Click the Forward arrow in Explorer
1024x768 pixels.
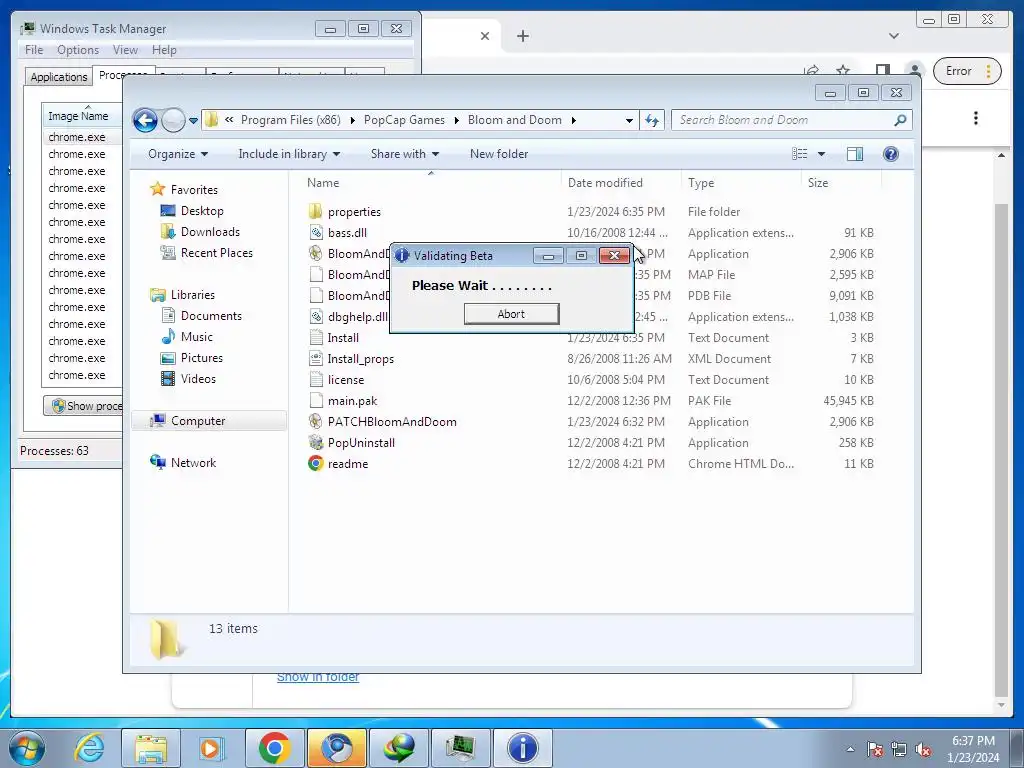coord(173,120)
